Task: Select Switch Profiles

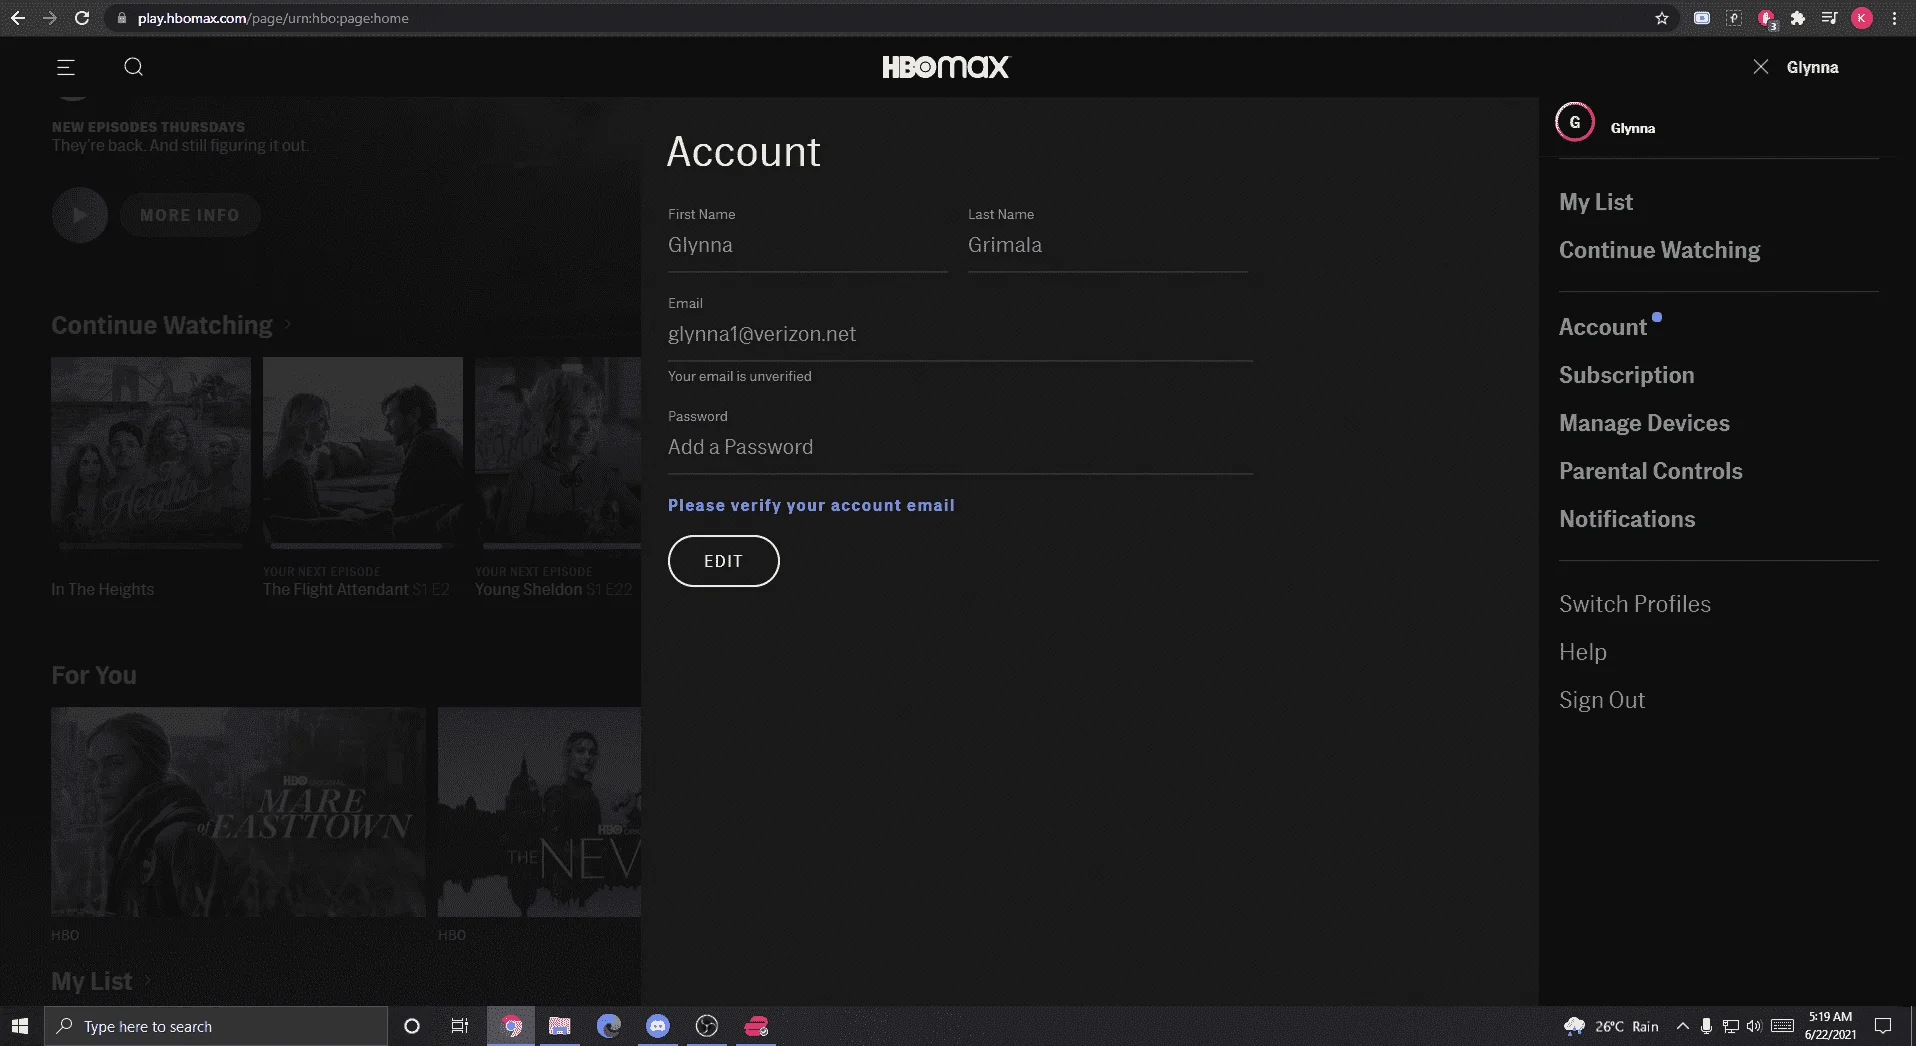Action: point(1634,604)
